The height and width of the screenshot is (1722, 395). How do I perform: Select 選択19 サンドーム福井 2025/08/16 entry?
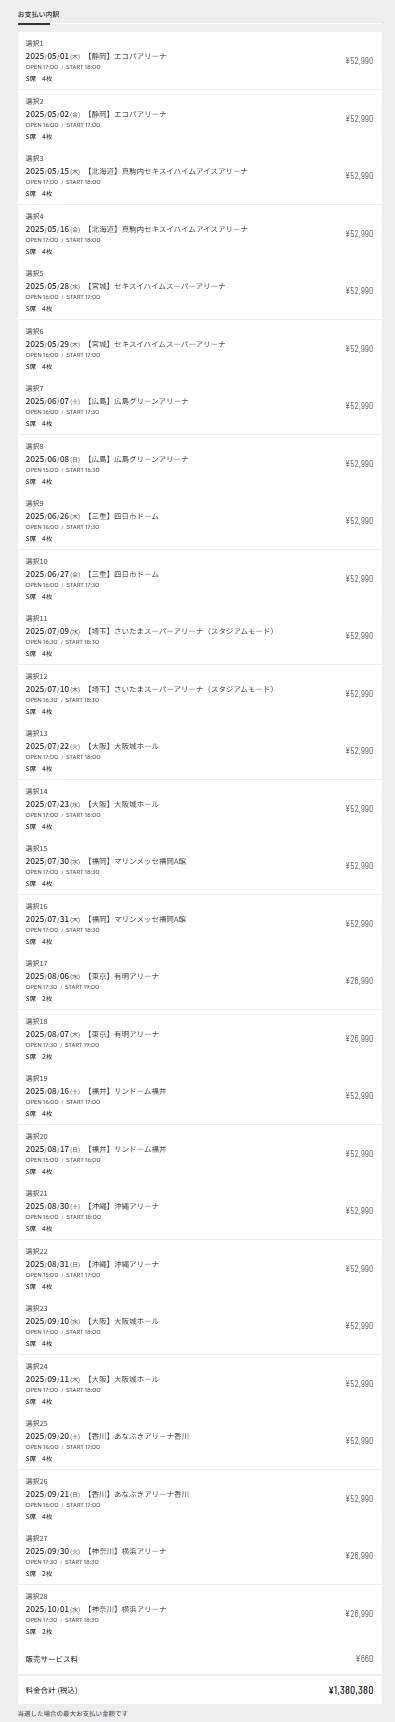pyautogui.click(x=199, y=1096)
